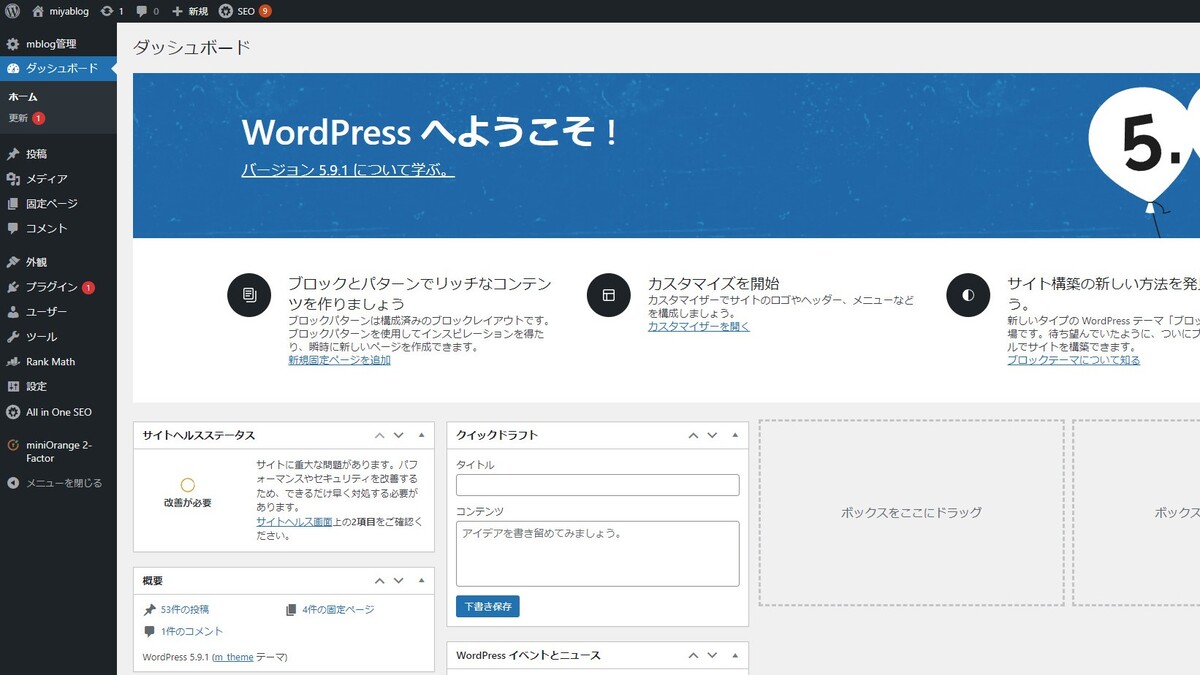
Task: Collapse the サイトヘルスステータス panel
Action: point(421,435)
